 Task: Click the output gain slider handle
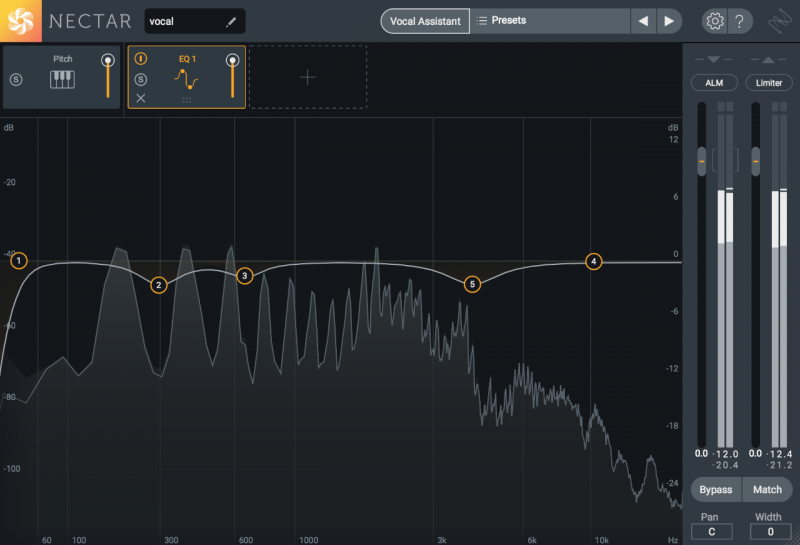click(756, 161)
